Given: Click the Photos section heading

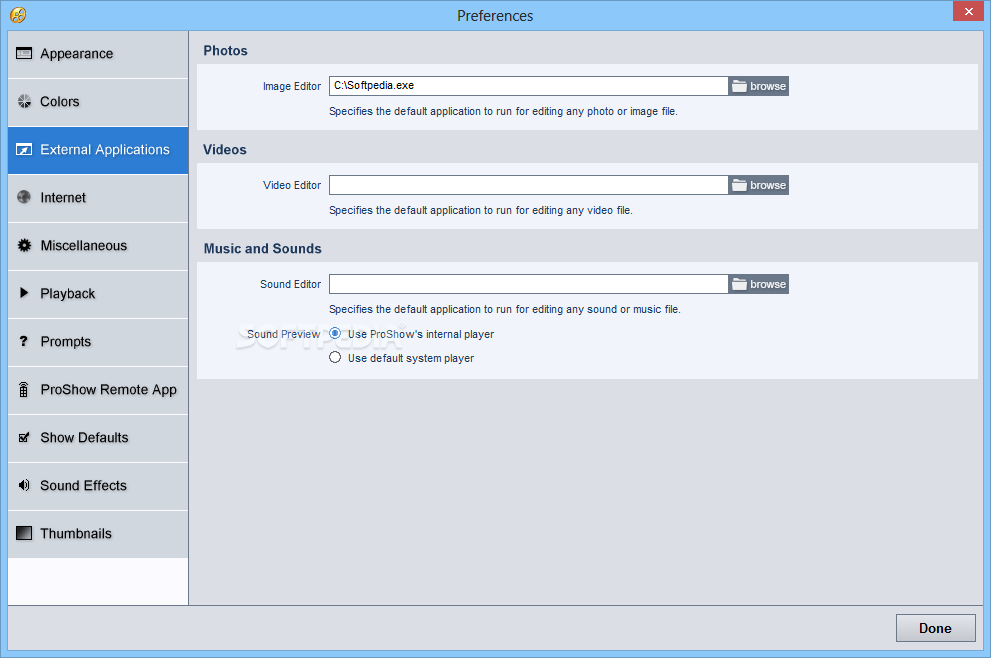Looking at the screenshot, I should (226, 51).
